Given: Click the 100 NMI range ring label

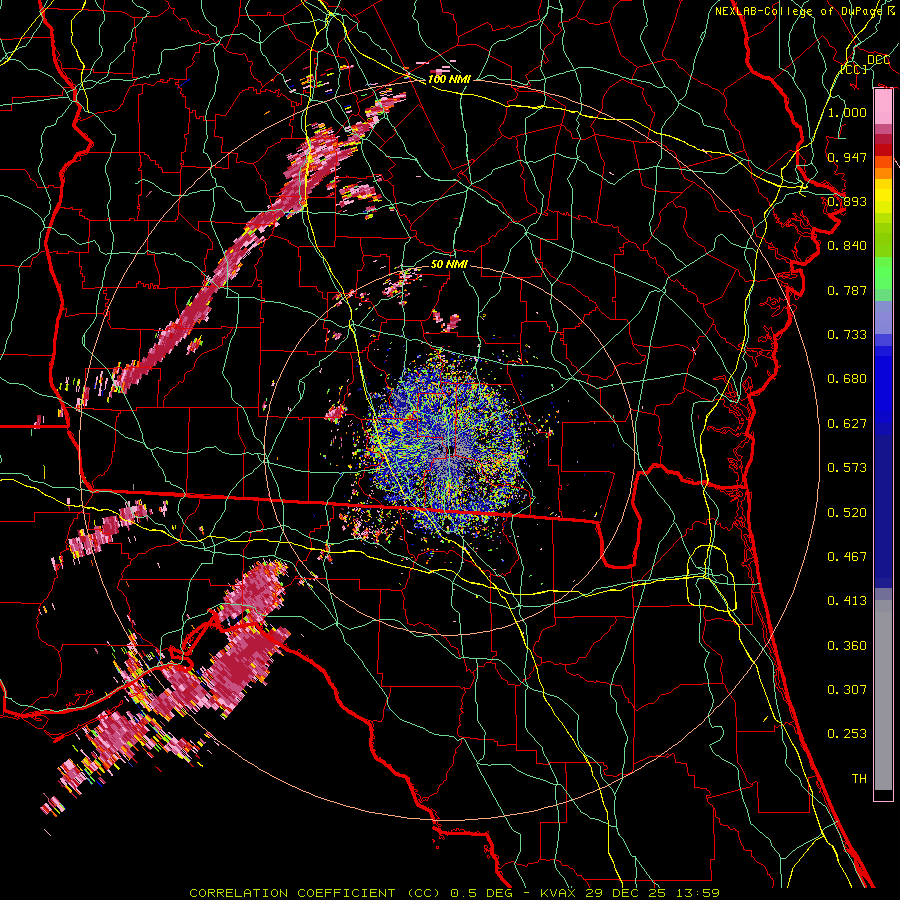Looking at the screenshot, I should (449, 79).
